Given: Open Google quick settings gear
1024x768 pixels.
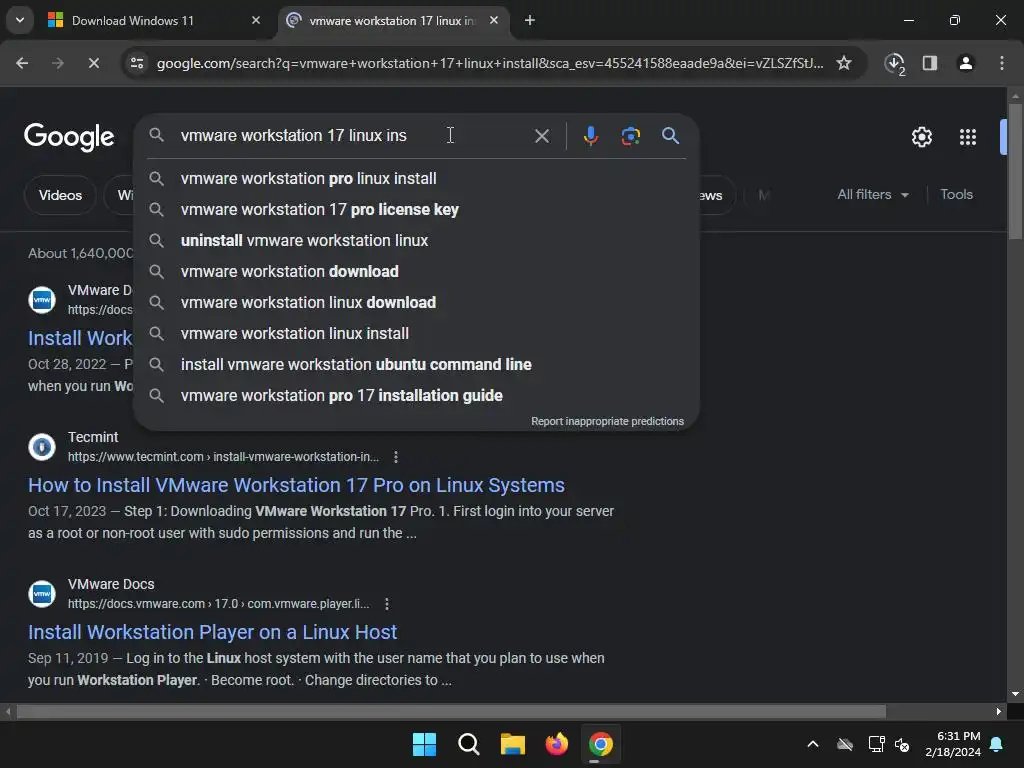Looking at the screenshot, I should click(x=921, y=137).
